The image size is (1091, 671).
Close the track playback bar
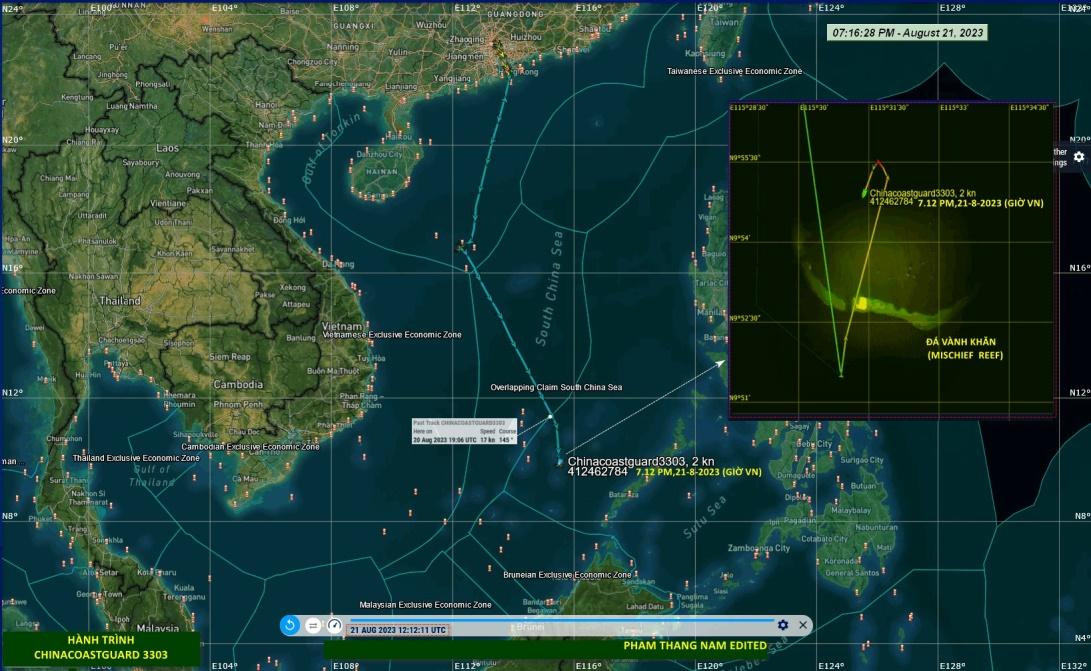tap(803, 625)
